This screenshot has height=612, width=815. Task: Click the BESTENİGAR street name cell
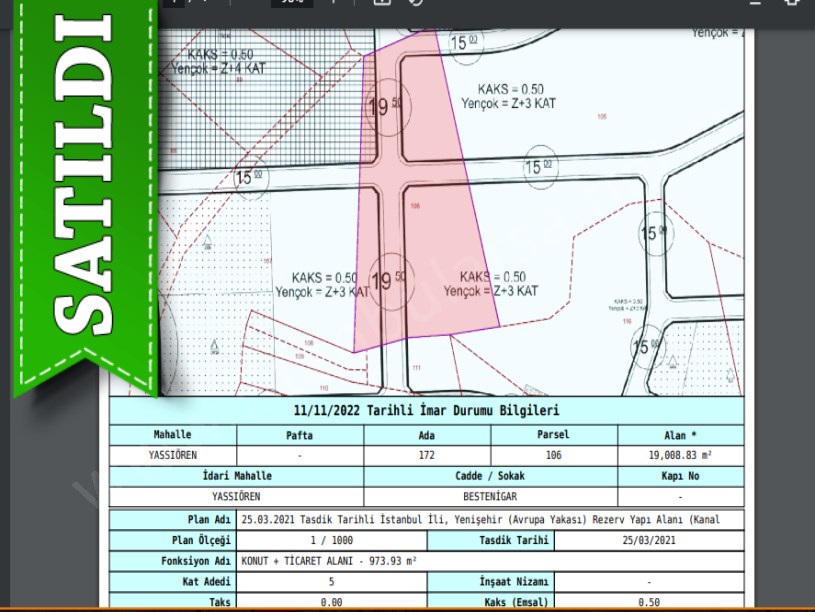[x=489, y=496]
